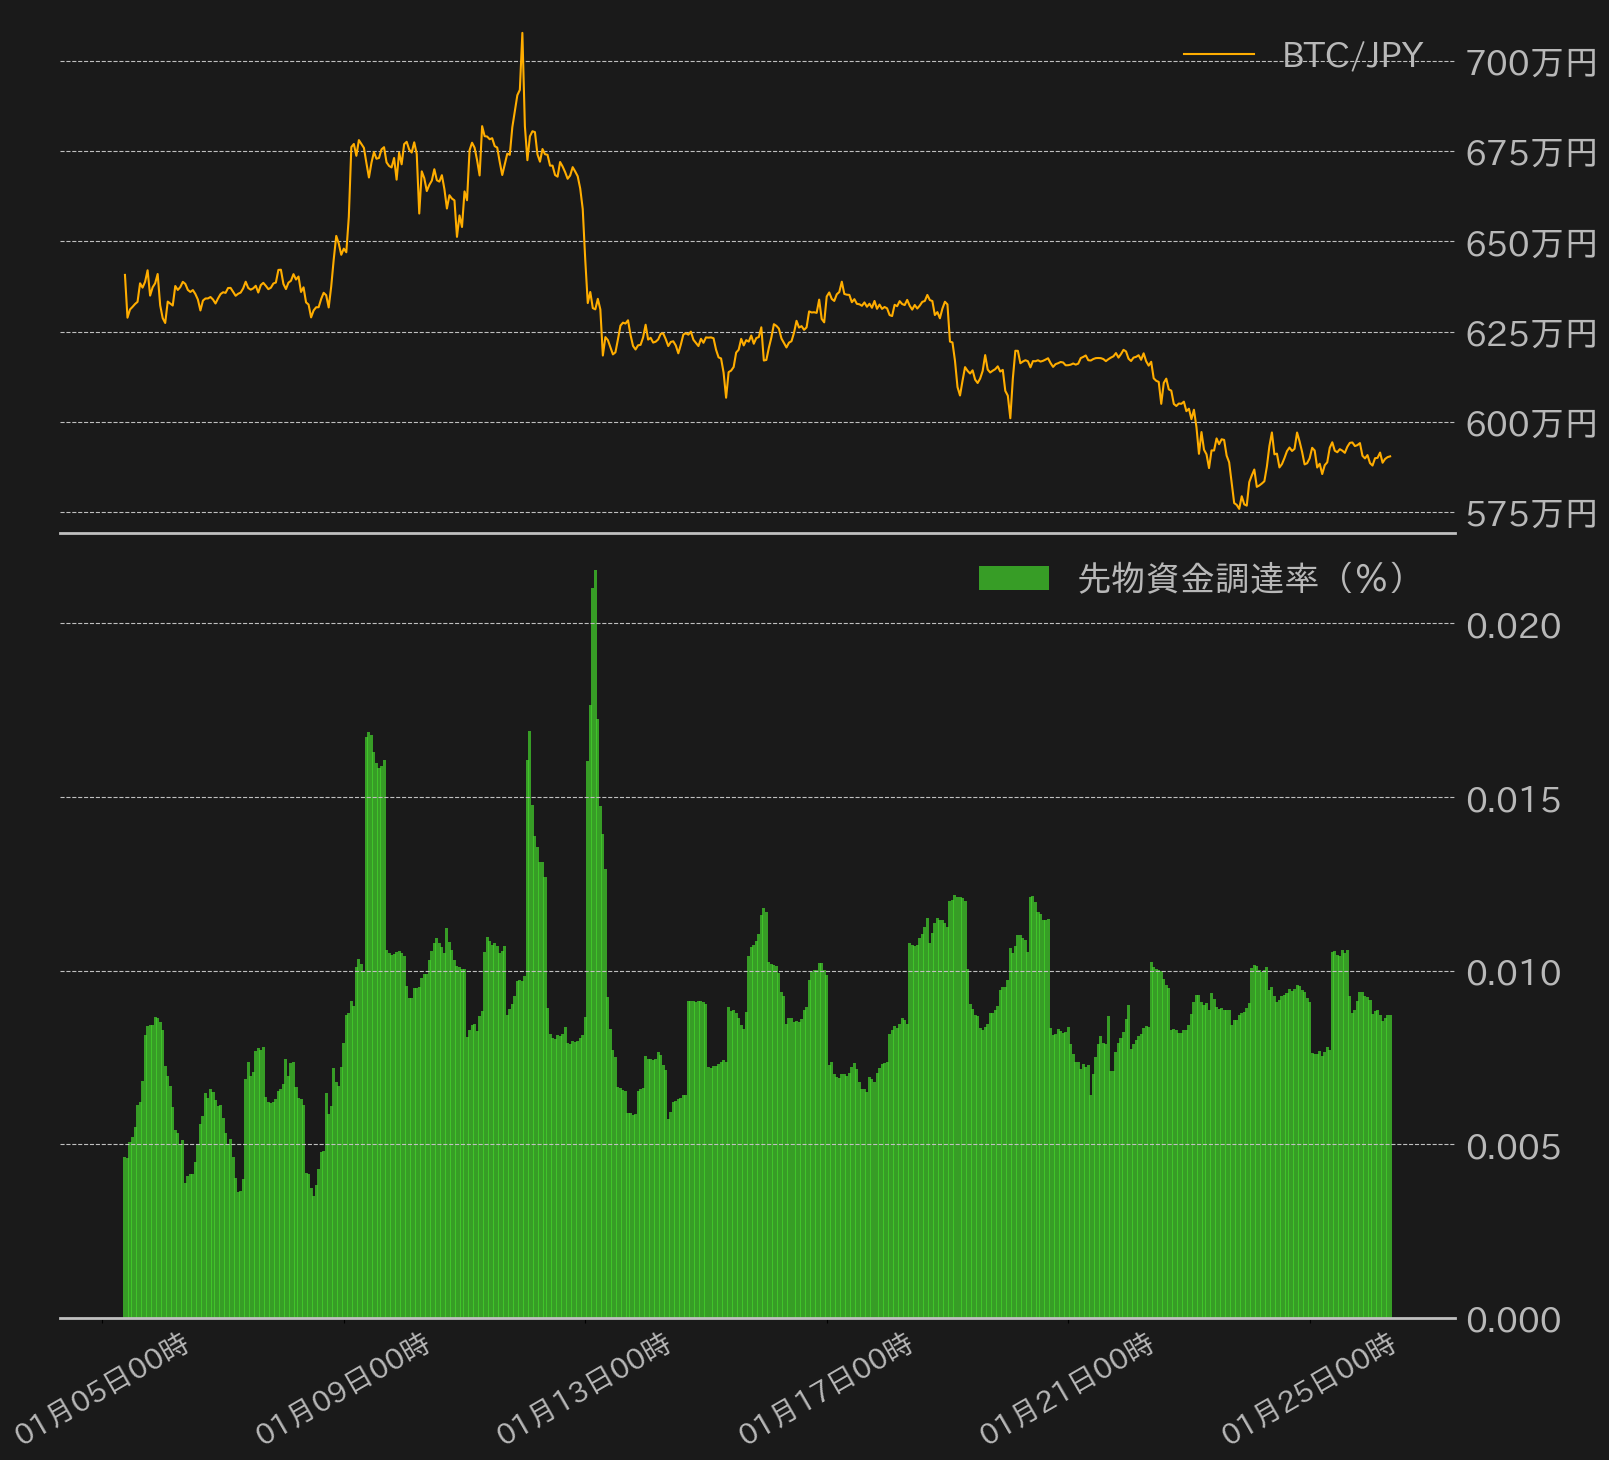This screenshot has height=1460, width=1609.
Task: Click the 0.010 funding rate axis label
Action: (1513, 973)
